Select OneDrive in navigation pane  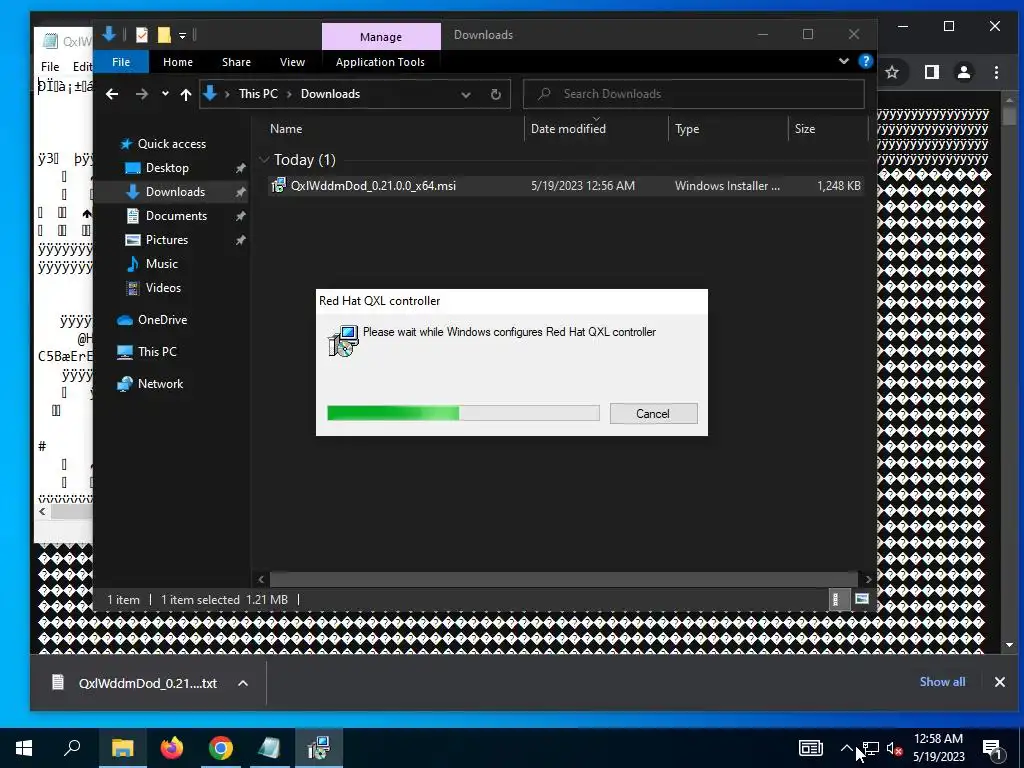coord(162,320)
